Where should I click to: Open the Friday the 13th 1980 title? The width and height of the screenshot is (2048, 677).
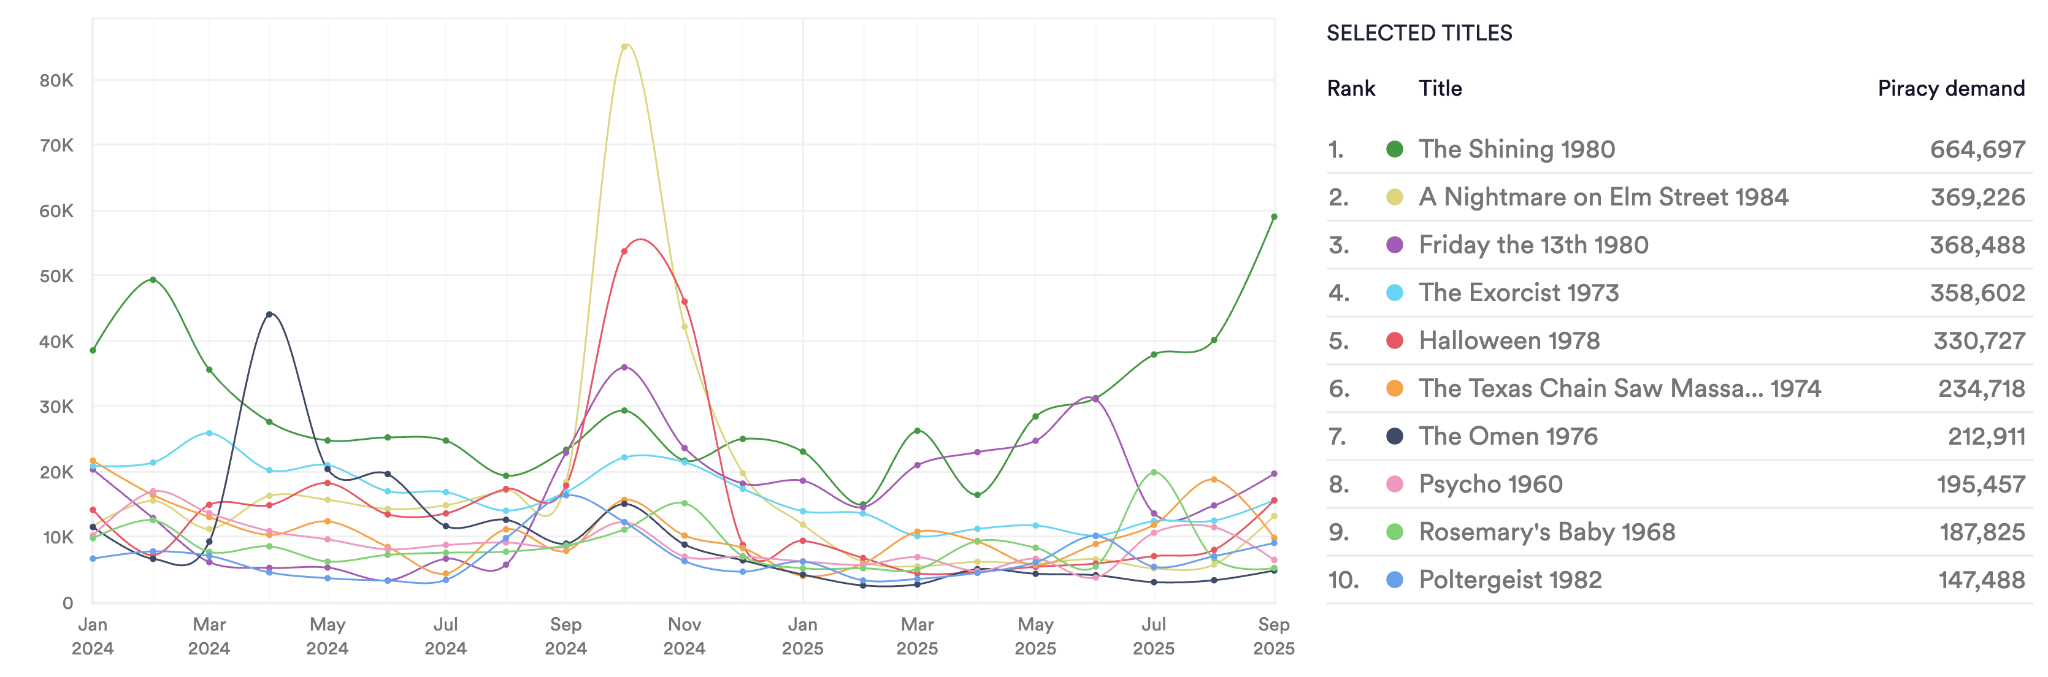coord(1533,245)
